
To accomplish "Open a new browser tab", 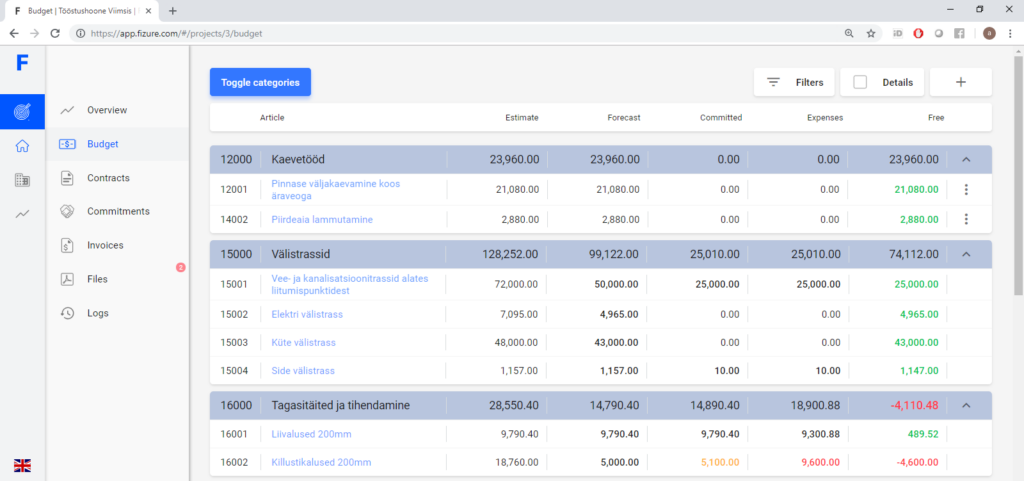I will (x=173, y=10).
